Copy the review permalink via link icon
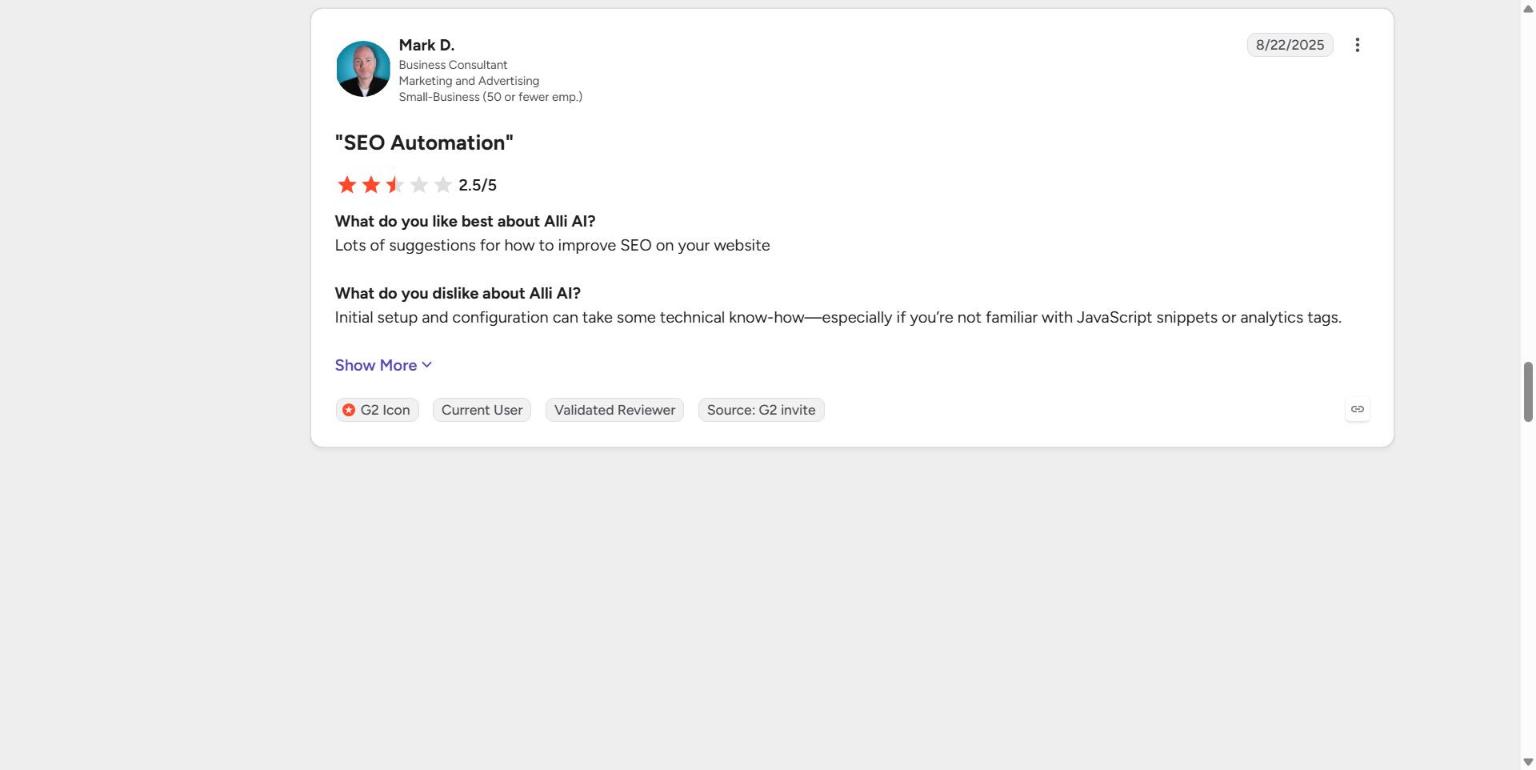 pos(1357,409)
